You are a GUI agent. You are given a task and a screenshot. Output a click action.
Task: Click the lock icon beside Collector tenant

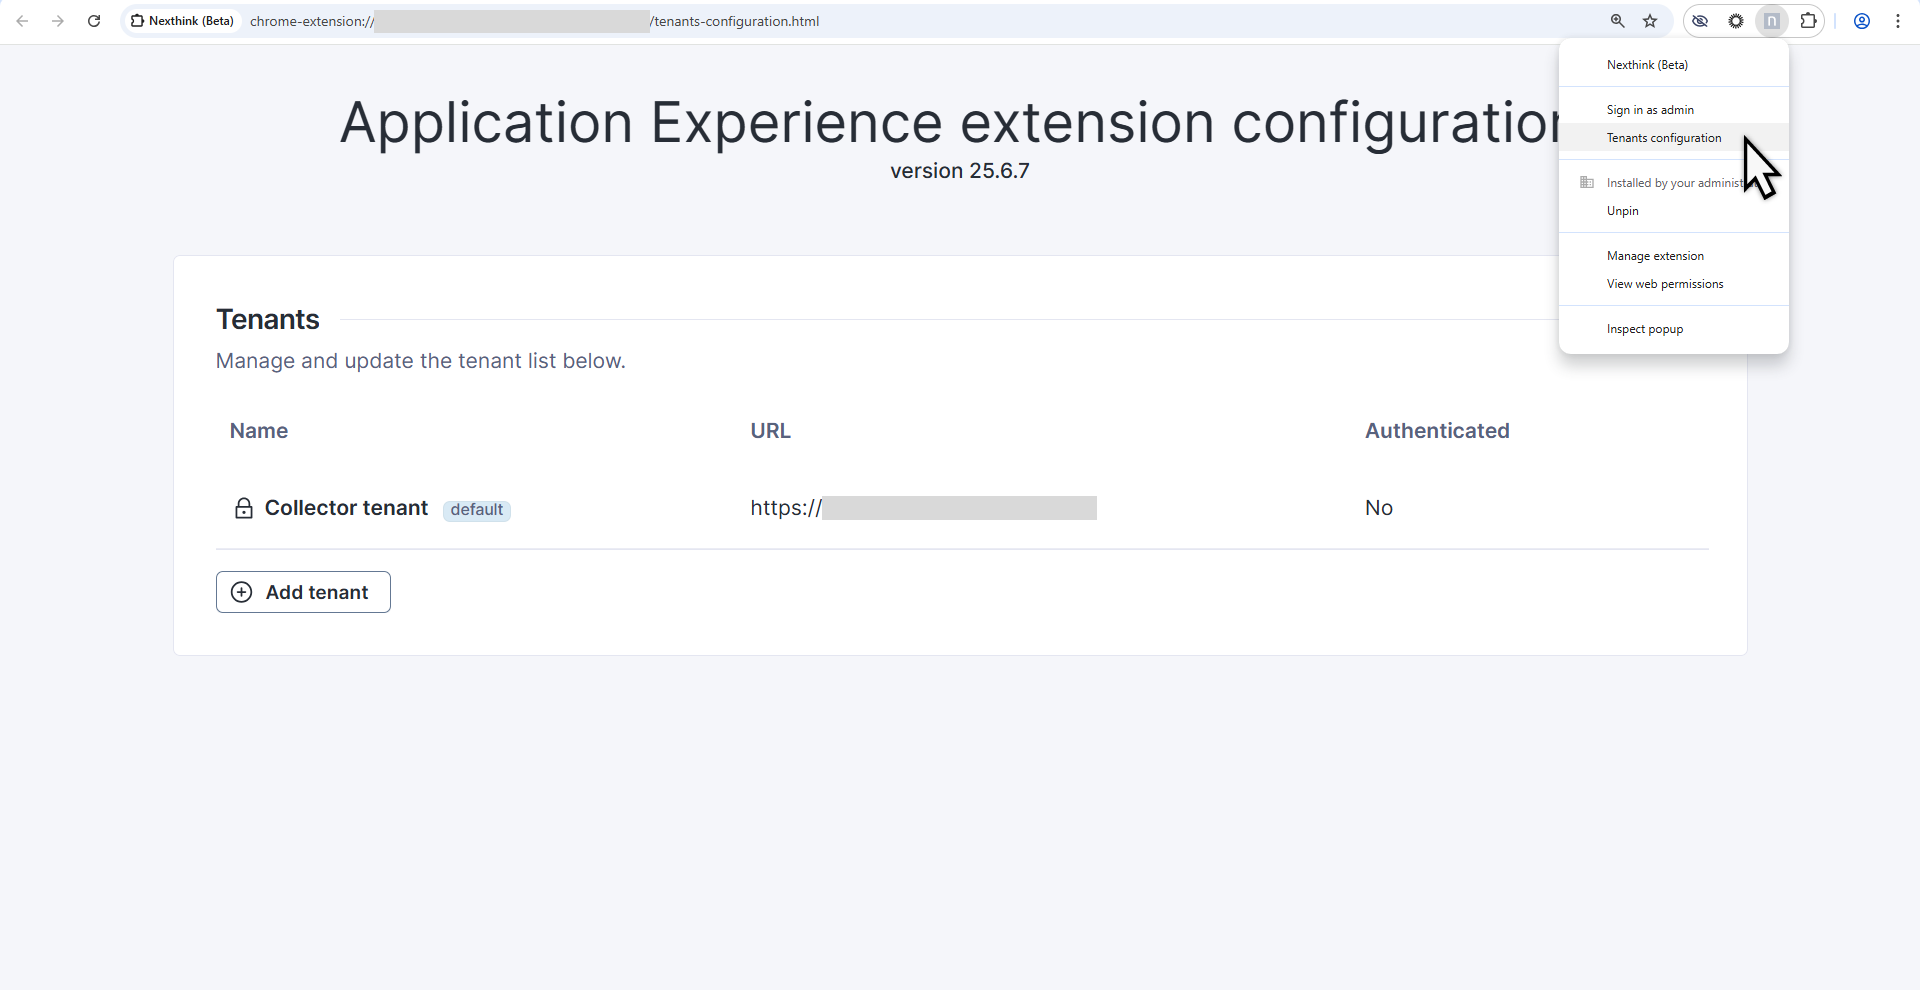tap(243, 509)
